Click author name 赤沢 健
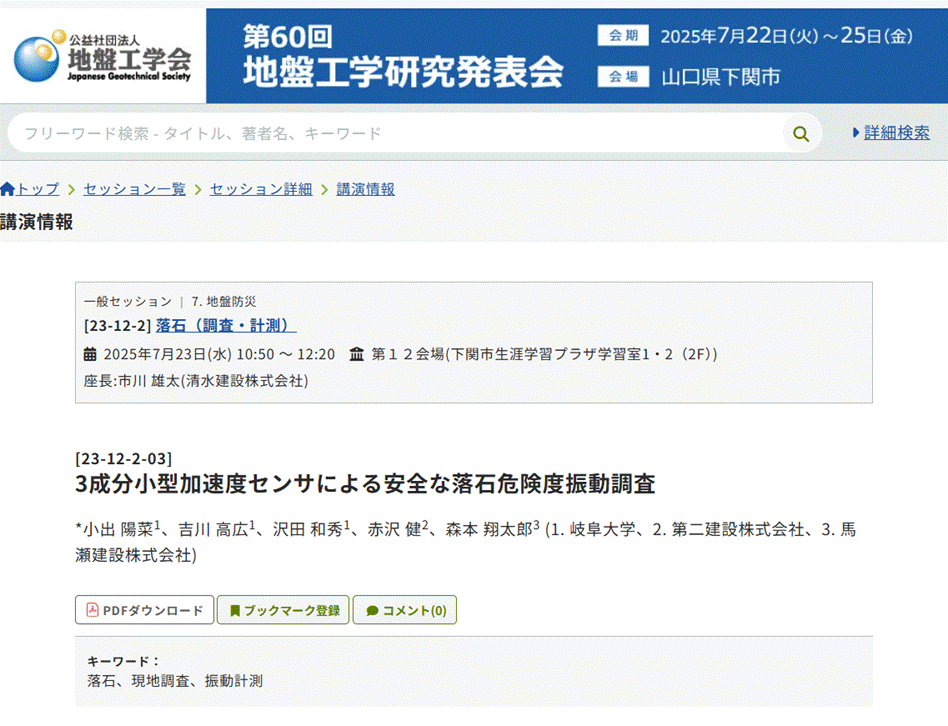948x726 pixels. tap(394, 530)
